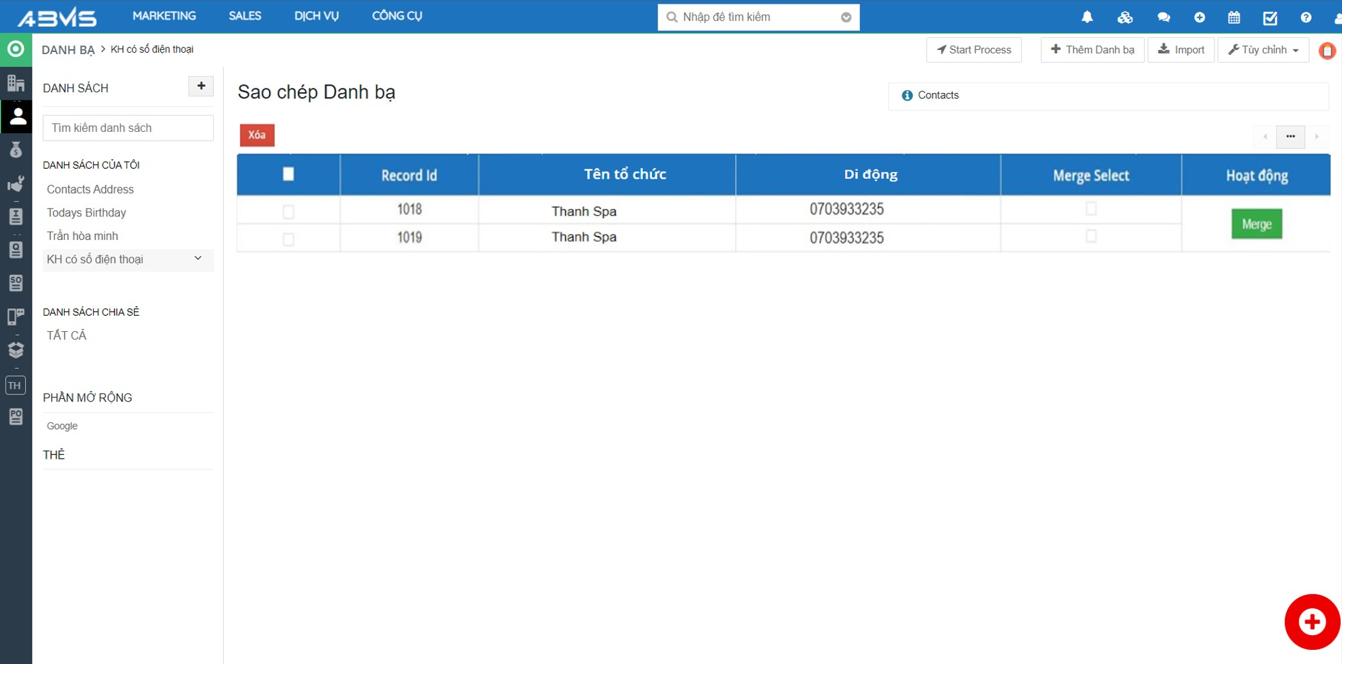The width and height of the screenshot is (1370, 697).
Task: Click the checklist tasks icon
Action: tap(1270, 17)
